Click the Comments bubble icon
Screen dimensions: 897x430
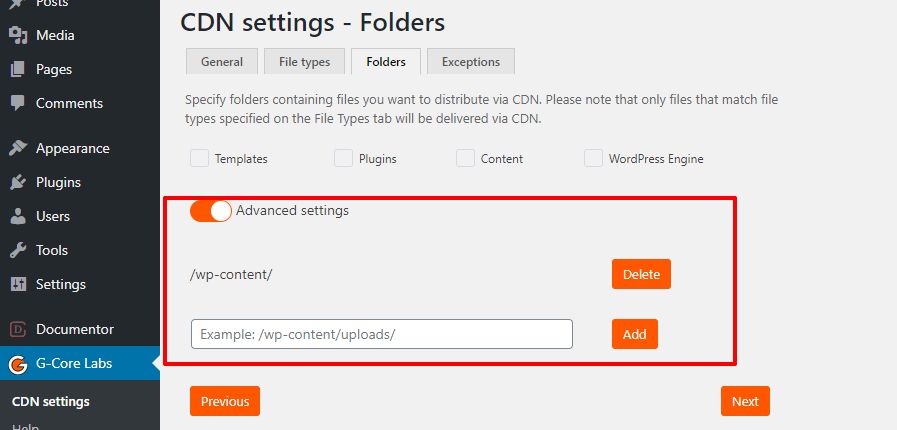pos(18,103)
